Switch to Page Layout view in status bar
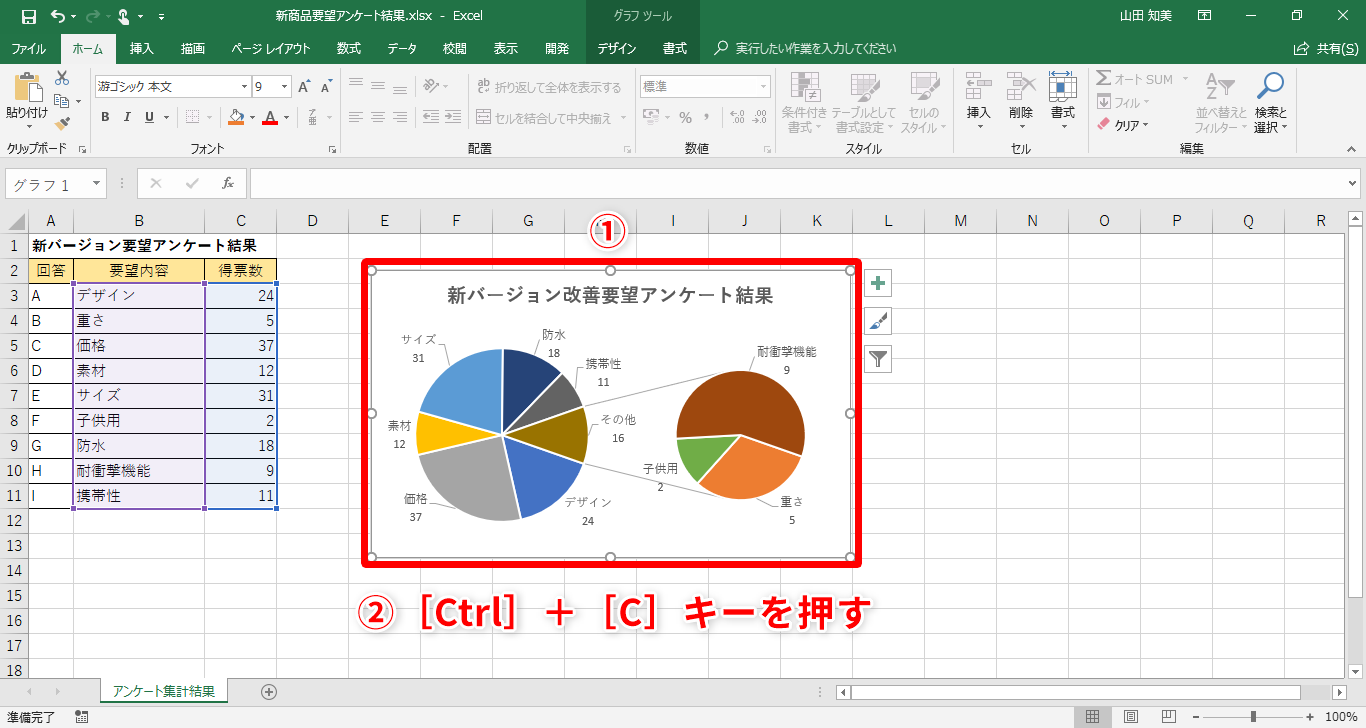This screenshot has width=1366, height=728. point(1131,717)
